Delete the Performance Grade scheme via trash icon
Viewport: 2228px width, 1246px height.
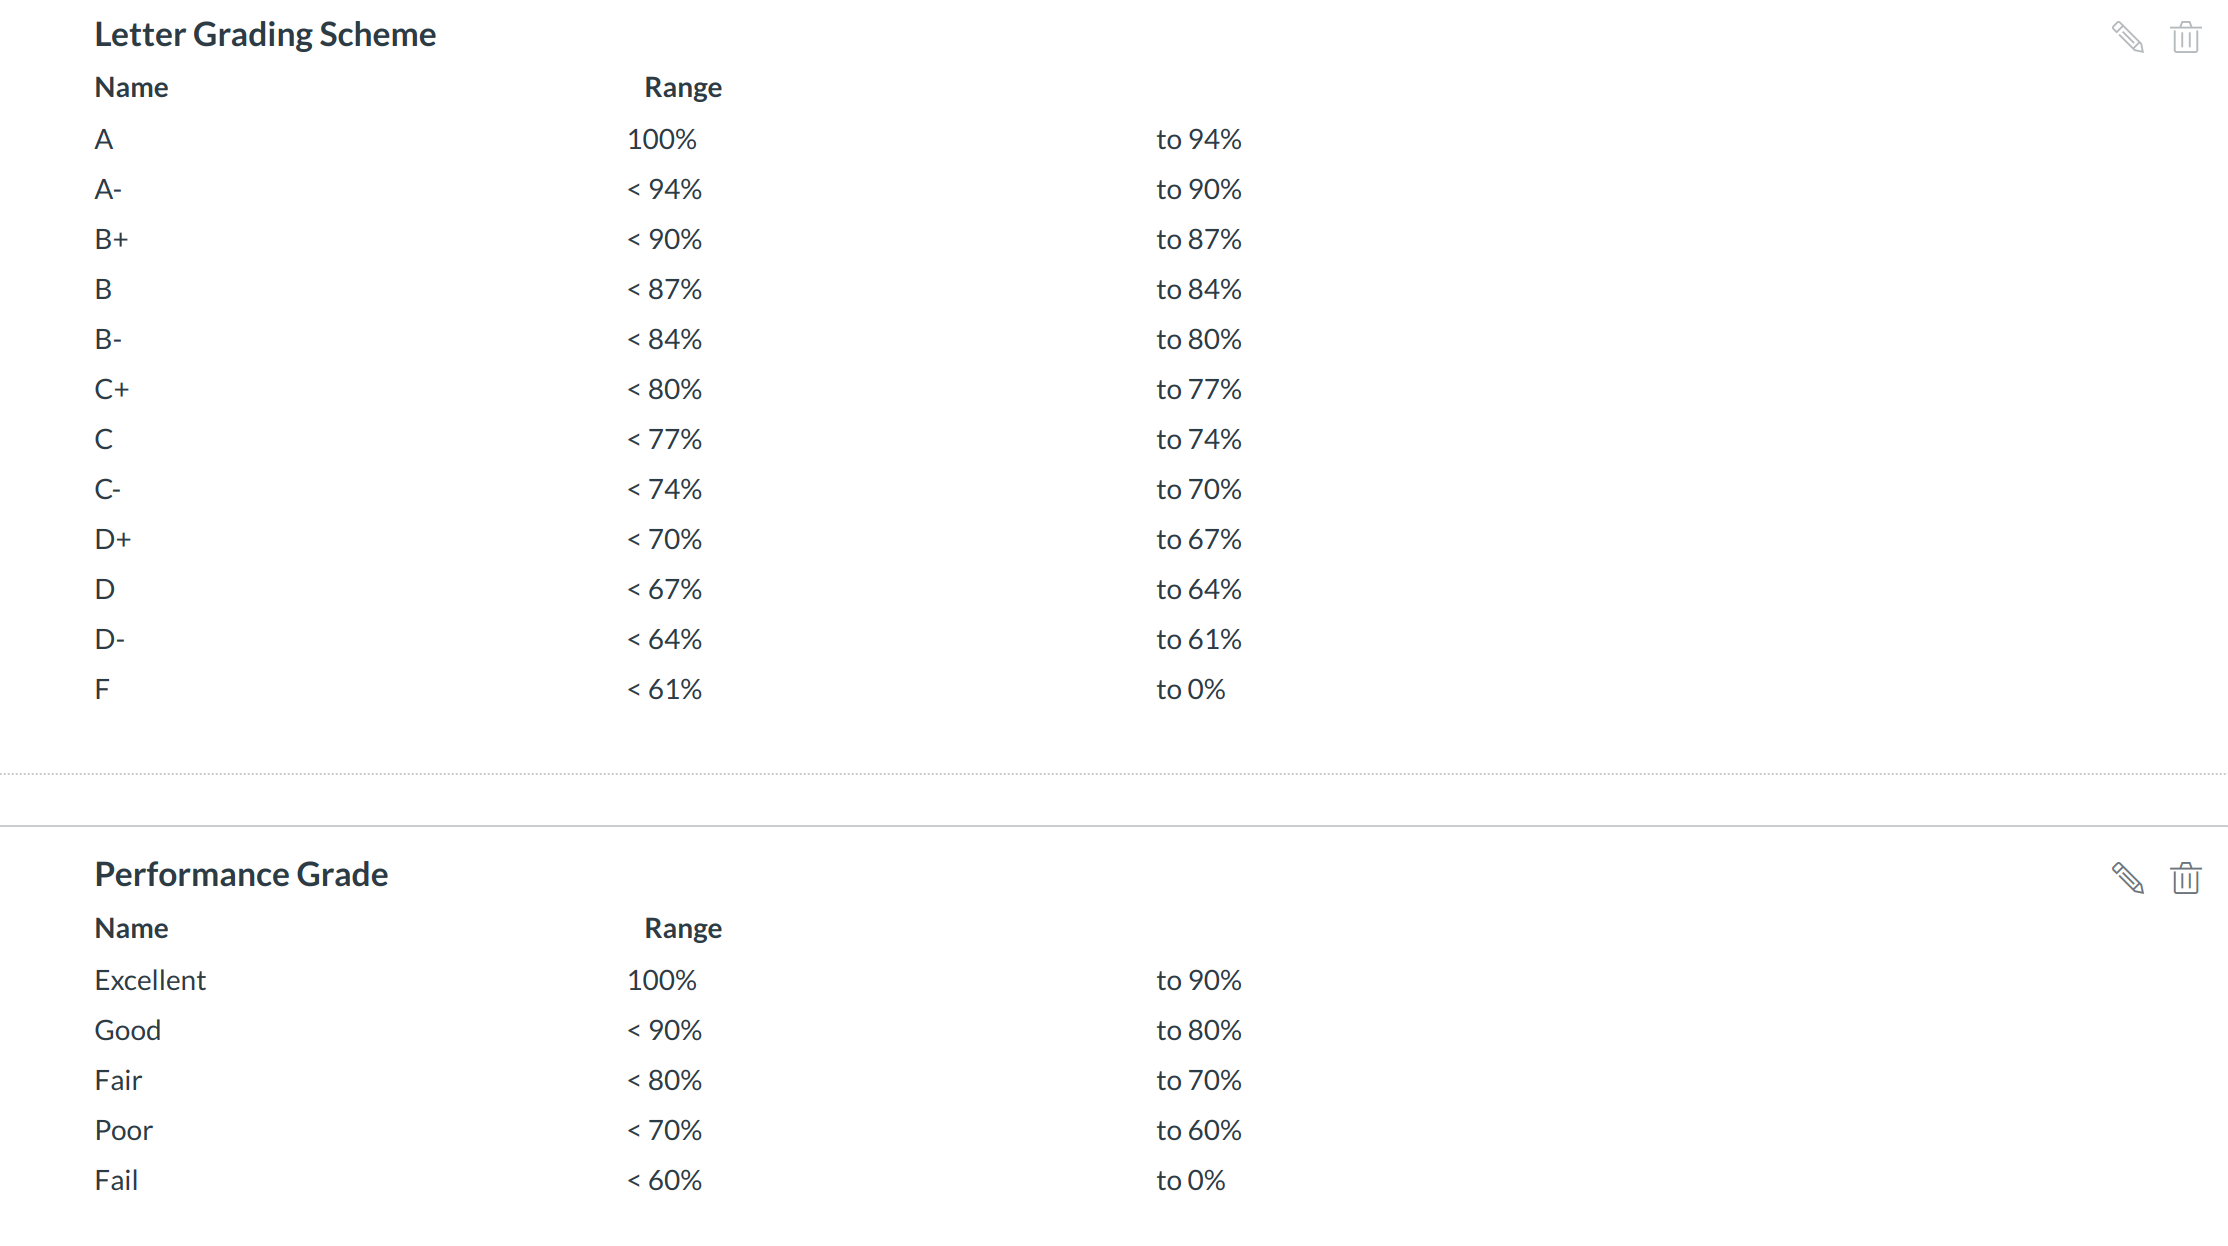(x=2185, y=878)
